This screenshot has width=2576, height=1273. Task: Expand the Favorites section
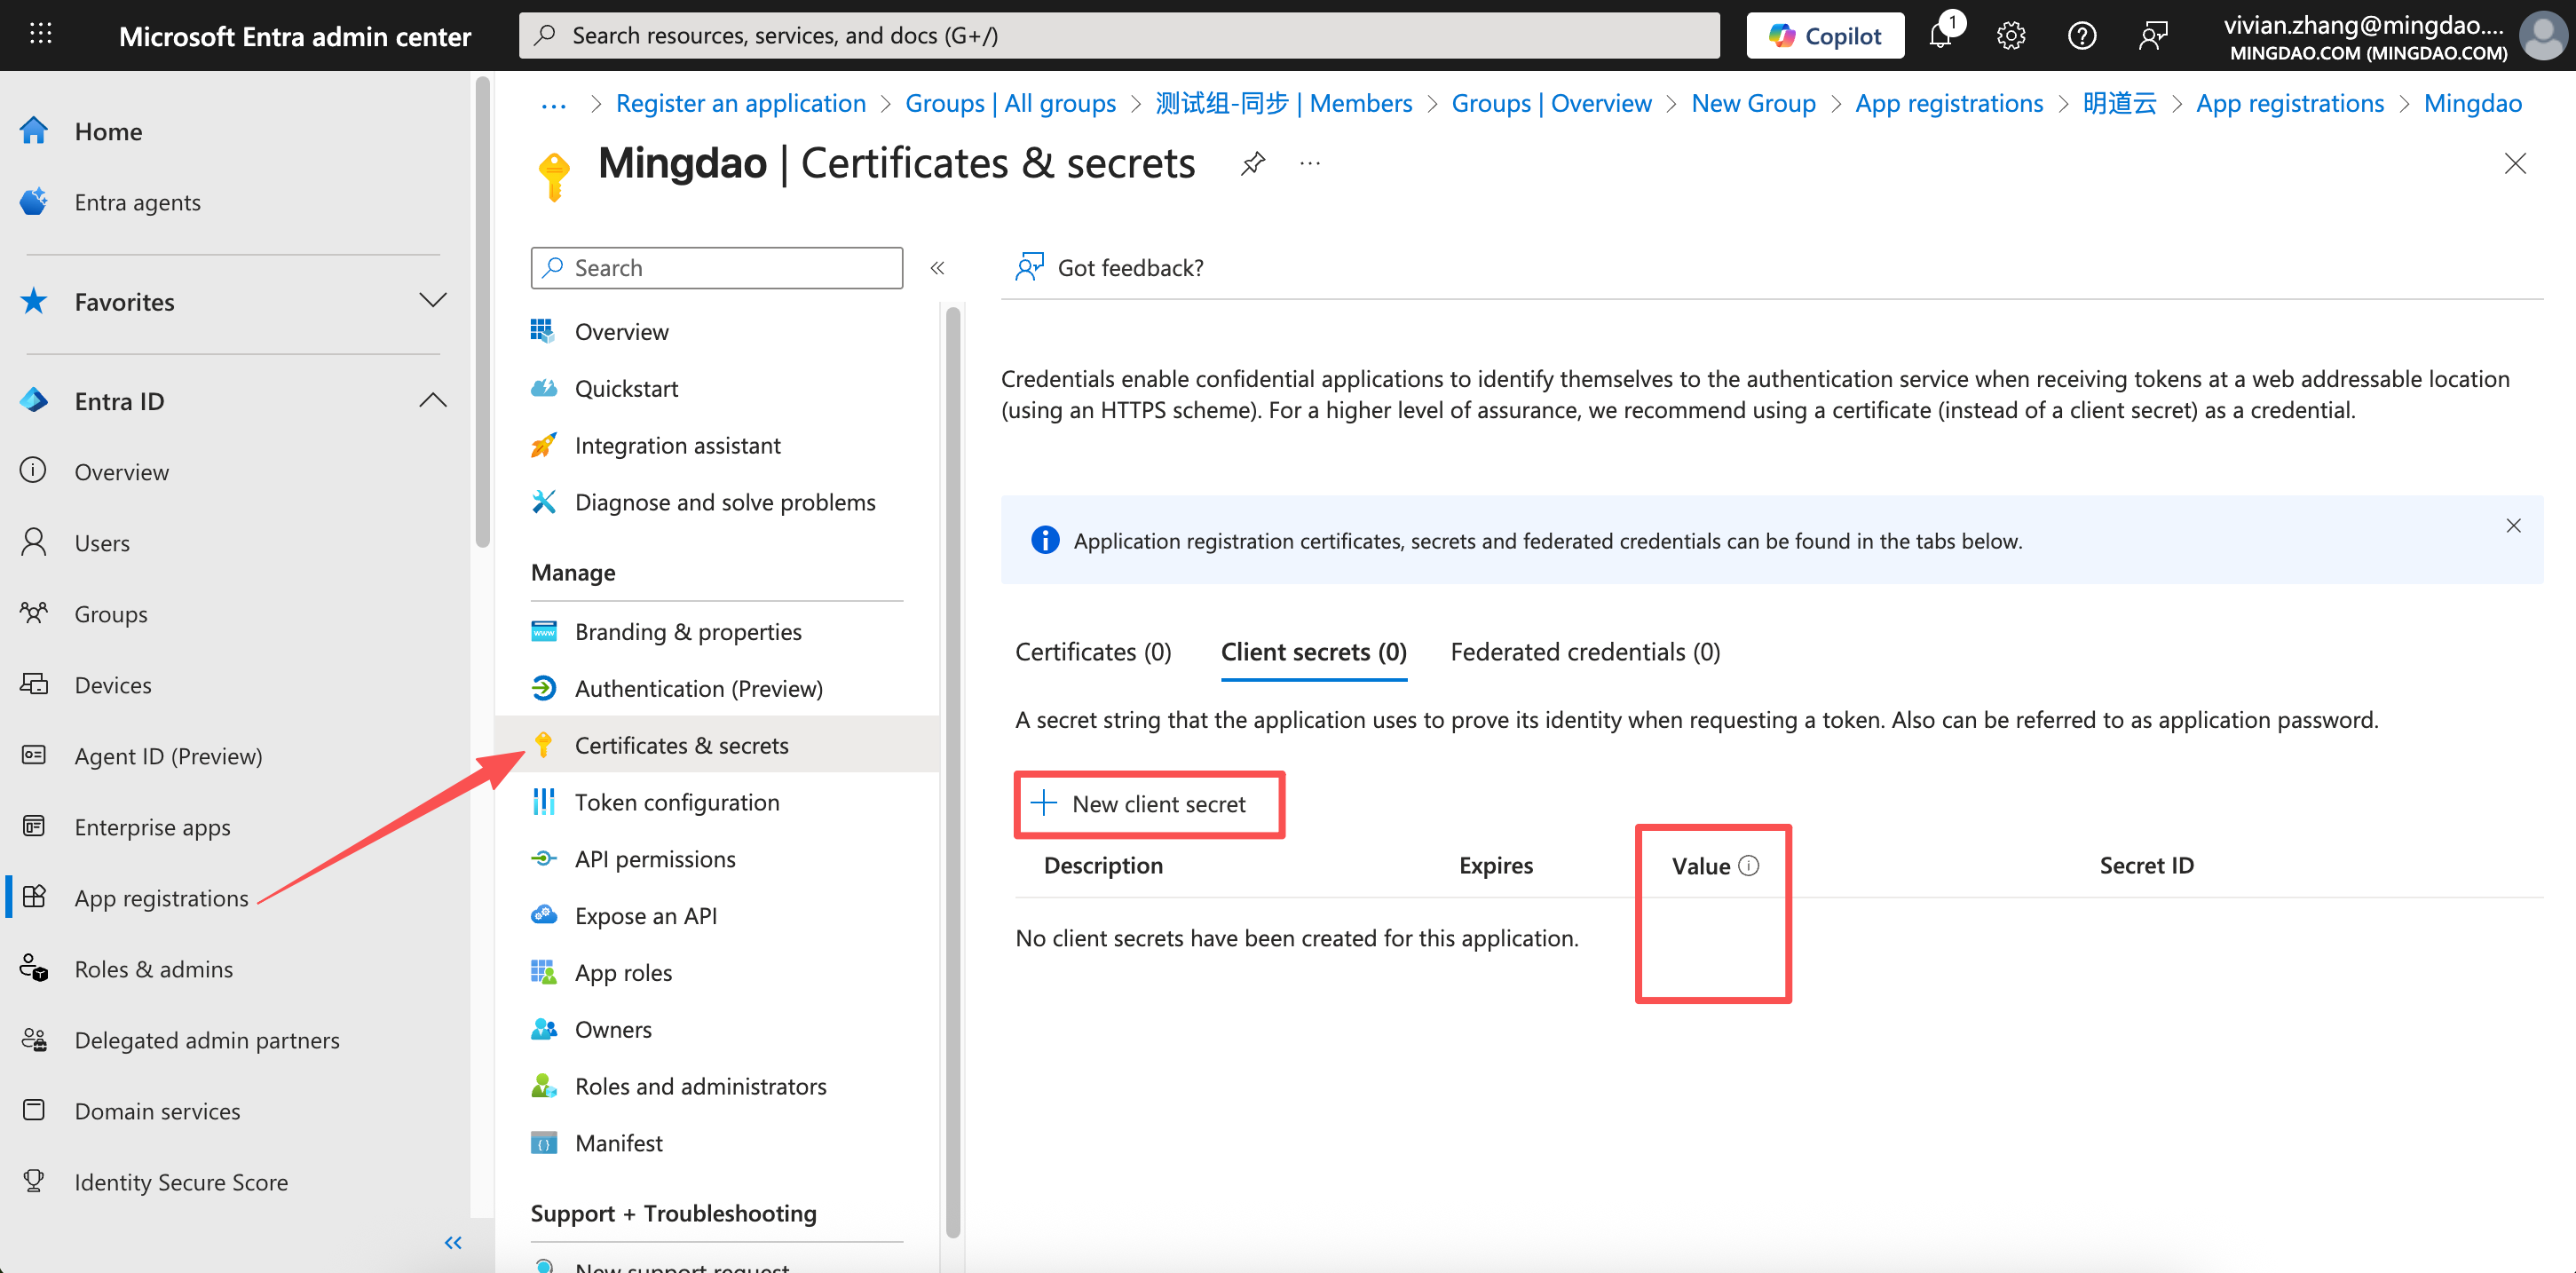[432, 301]
